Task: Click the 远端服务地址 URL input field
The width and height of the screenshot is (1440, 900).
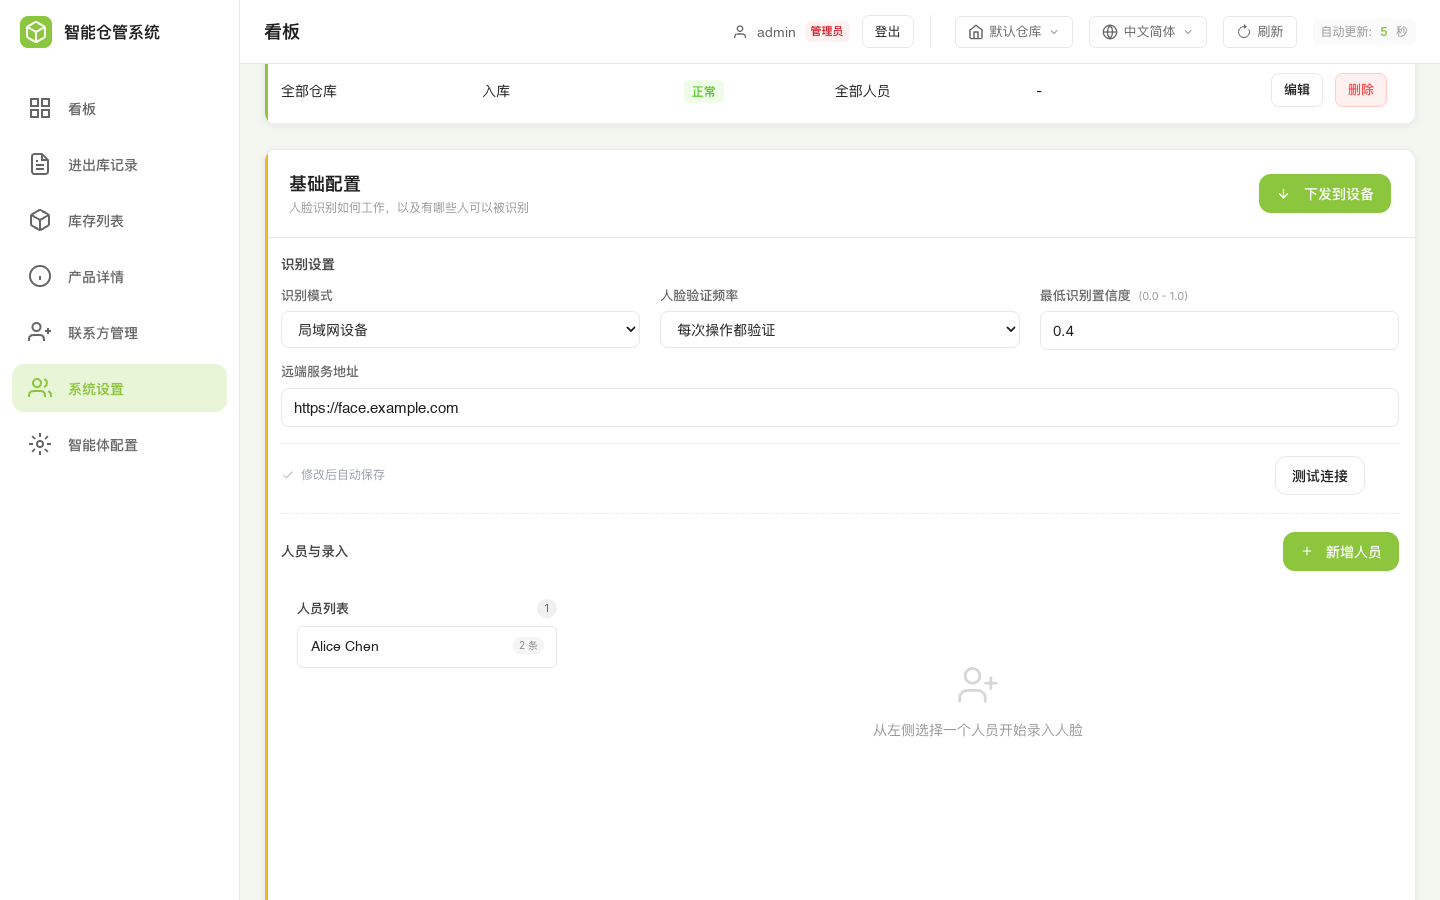Action: coord(840,408)
